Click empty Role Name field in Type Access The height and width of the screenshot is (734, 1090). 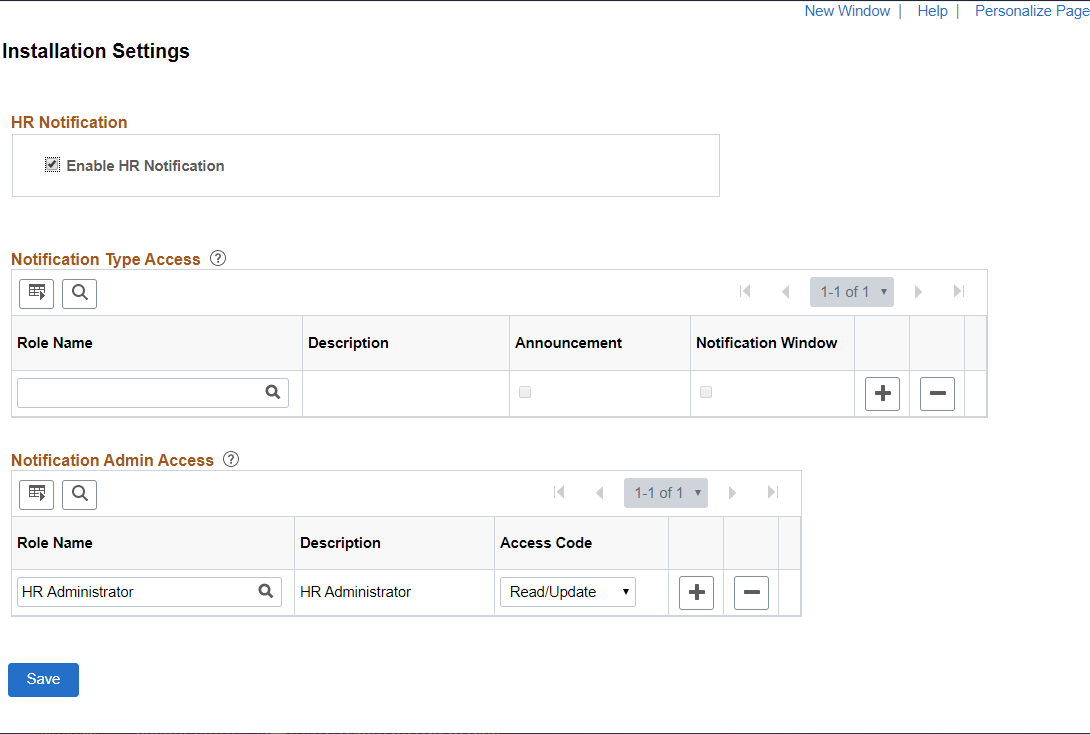pyautogui.click(x=152, y=393)
